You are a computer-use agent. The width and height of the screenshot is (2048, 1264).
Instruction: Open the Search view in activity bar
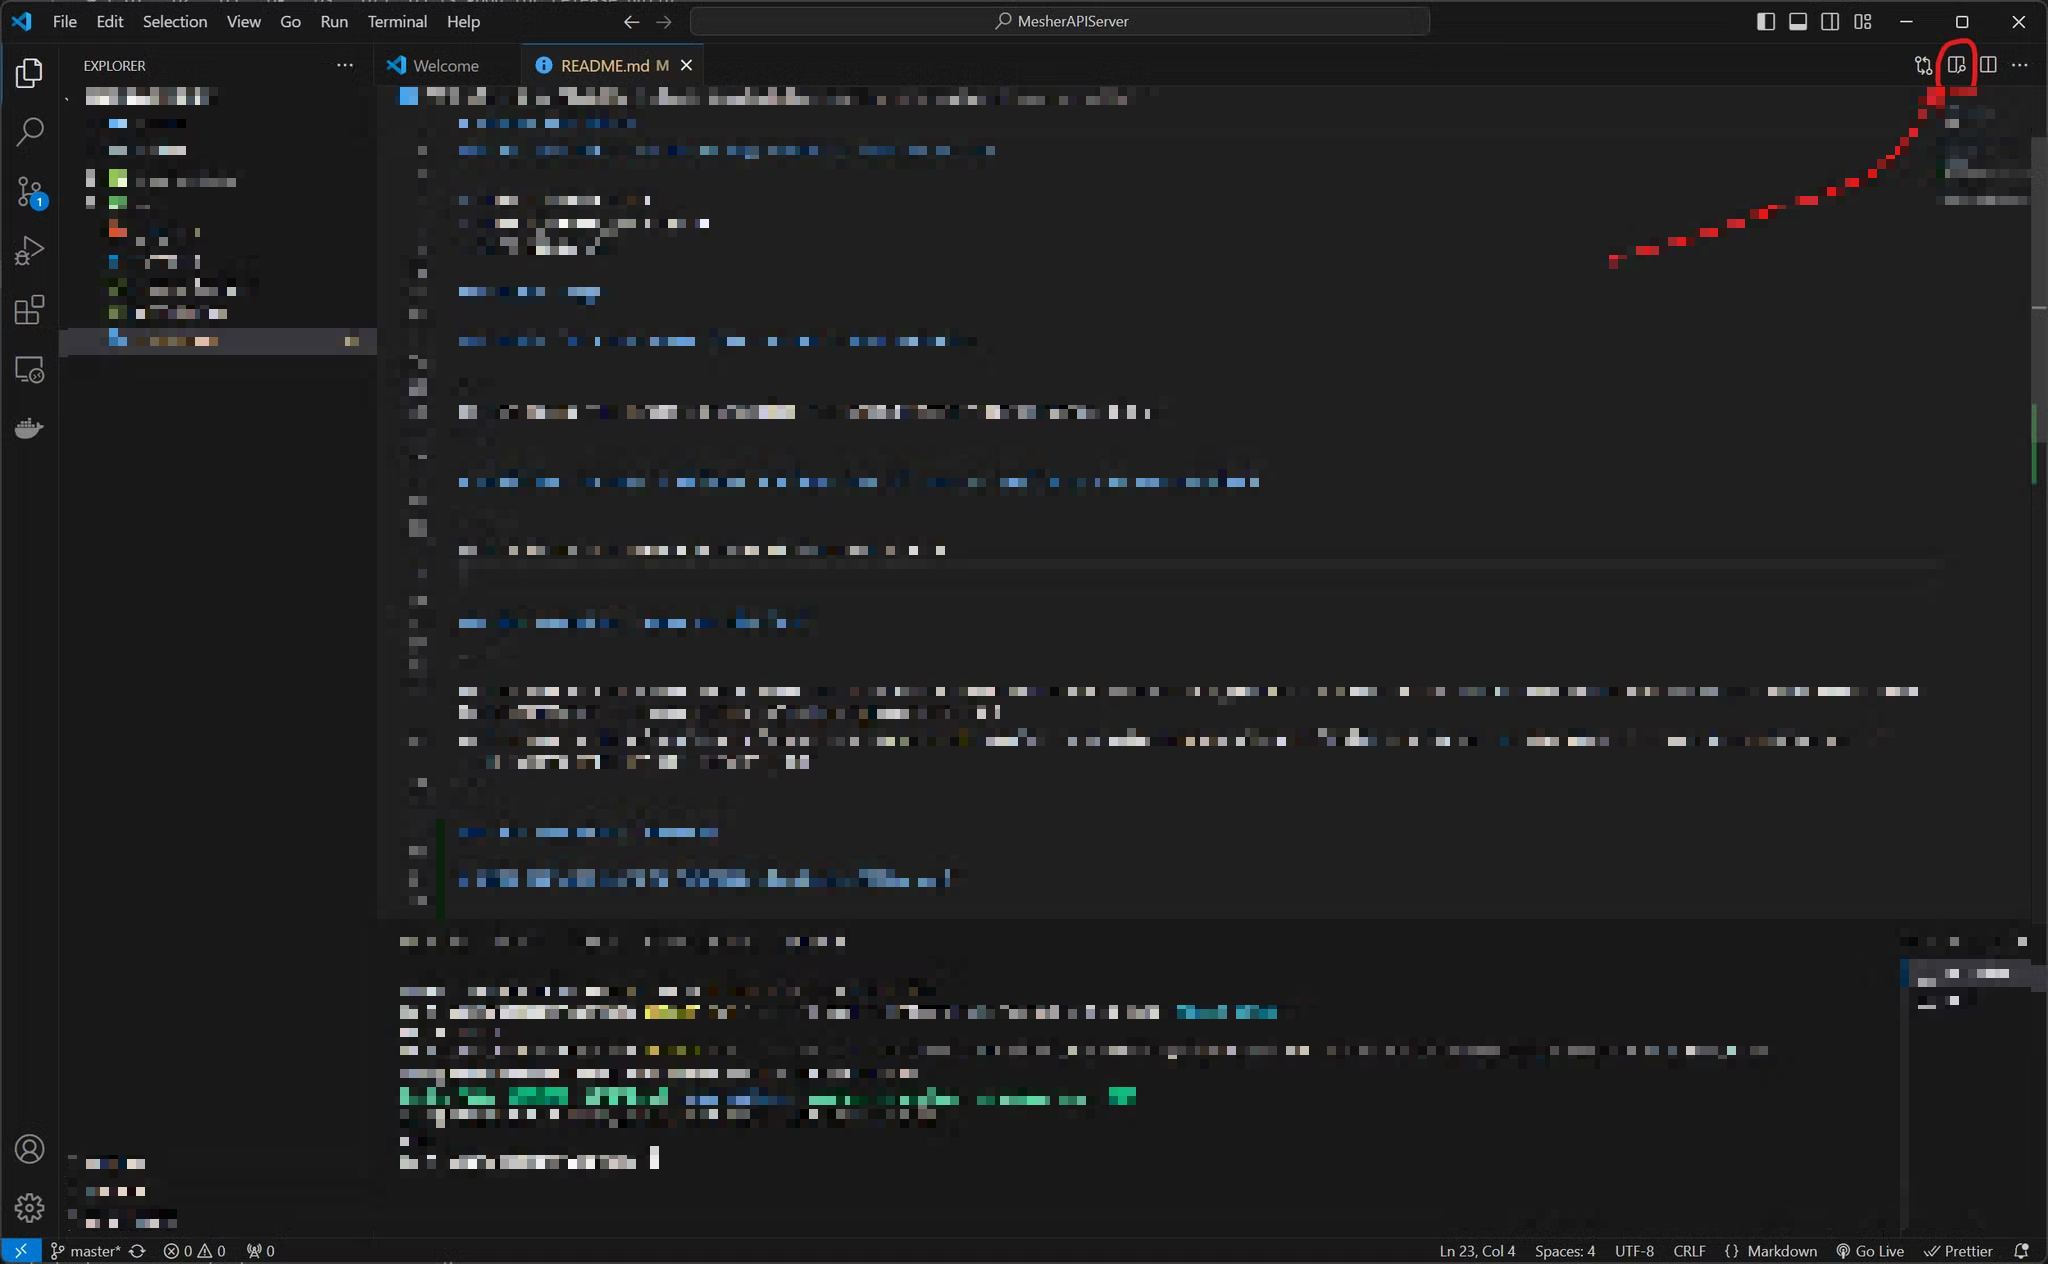point(30,131)
